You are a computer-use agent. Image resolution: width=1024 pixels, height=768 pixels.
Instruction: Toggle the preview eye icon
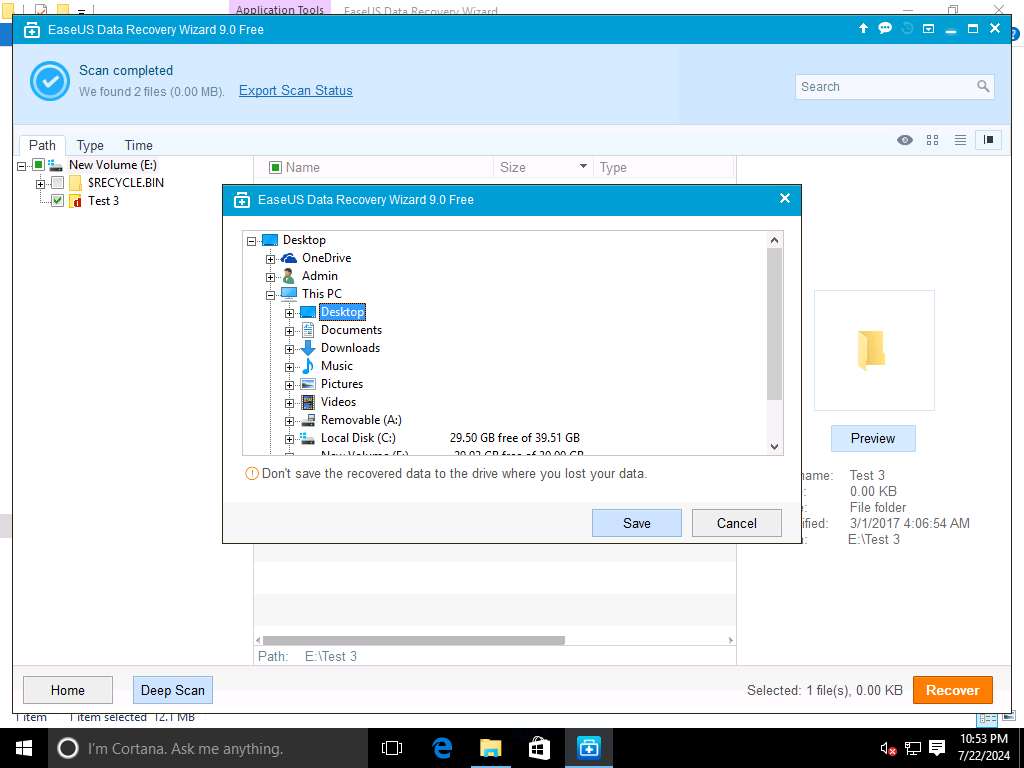coord(904,140)
